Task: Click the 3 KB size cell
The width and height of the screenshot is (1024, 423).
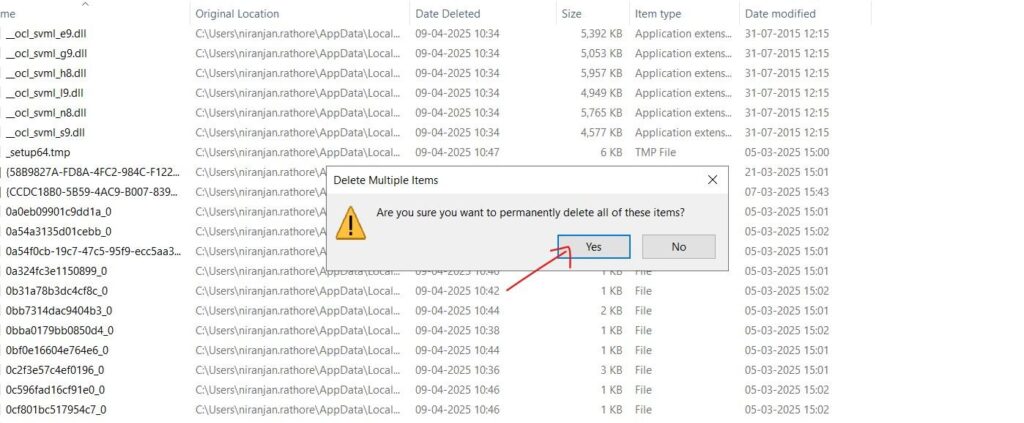Action: tap(612, 369)
